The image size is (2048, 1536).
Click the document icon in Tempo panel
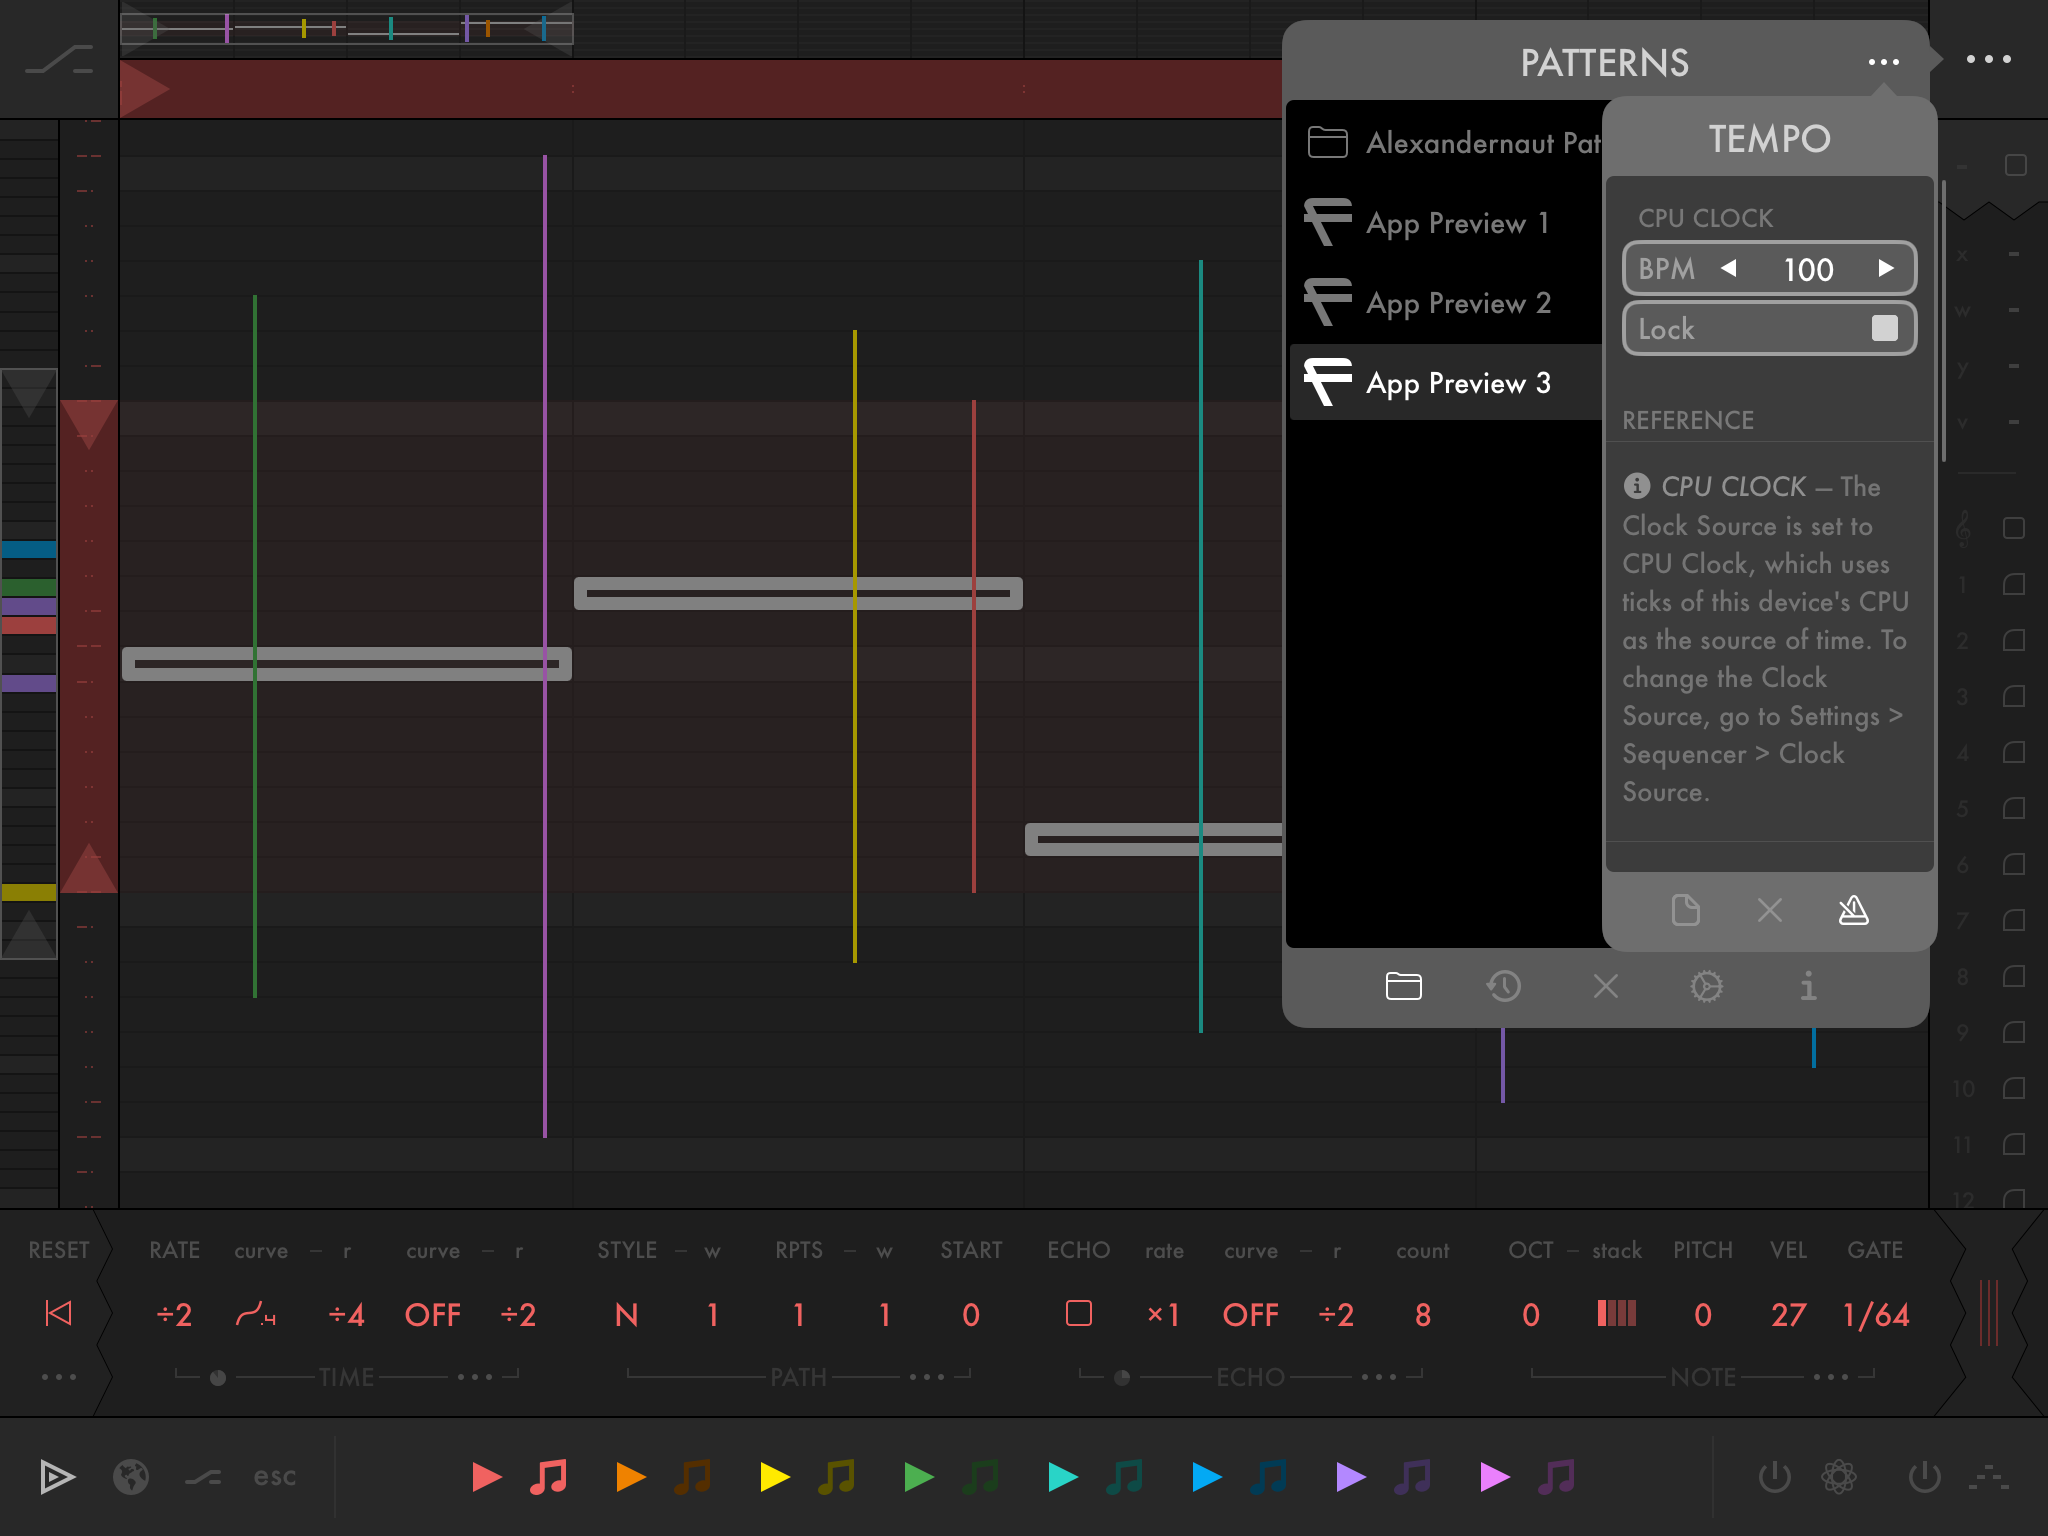pos(1685,910)
